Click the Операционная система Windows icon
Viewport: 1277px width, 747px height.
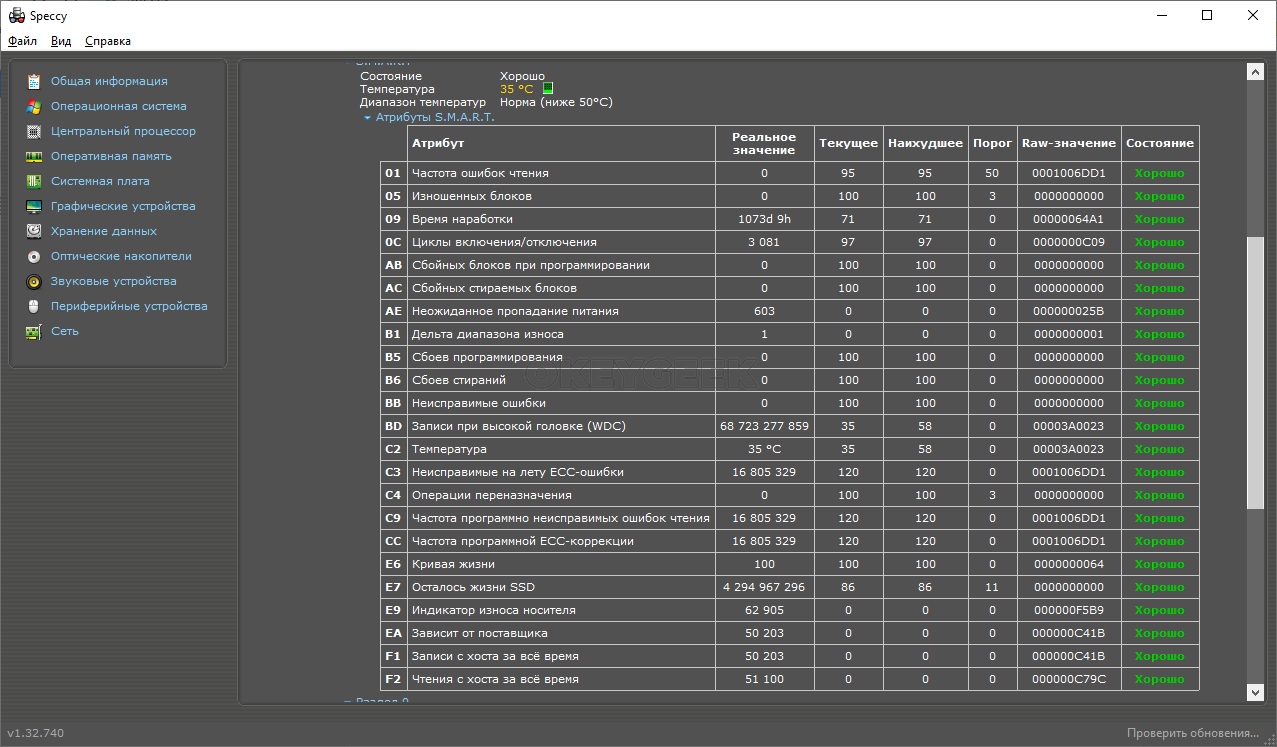pyautogui.click(x=34, y=106)
